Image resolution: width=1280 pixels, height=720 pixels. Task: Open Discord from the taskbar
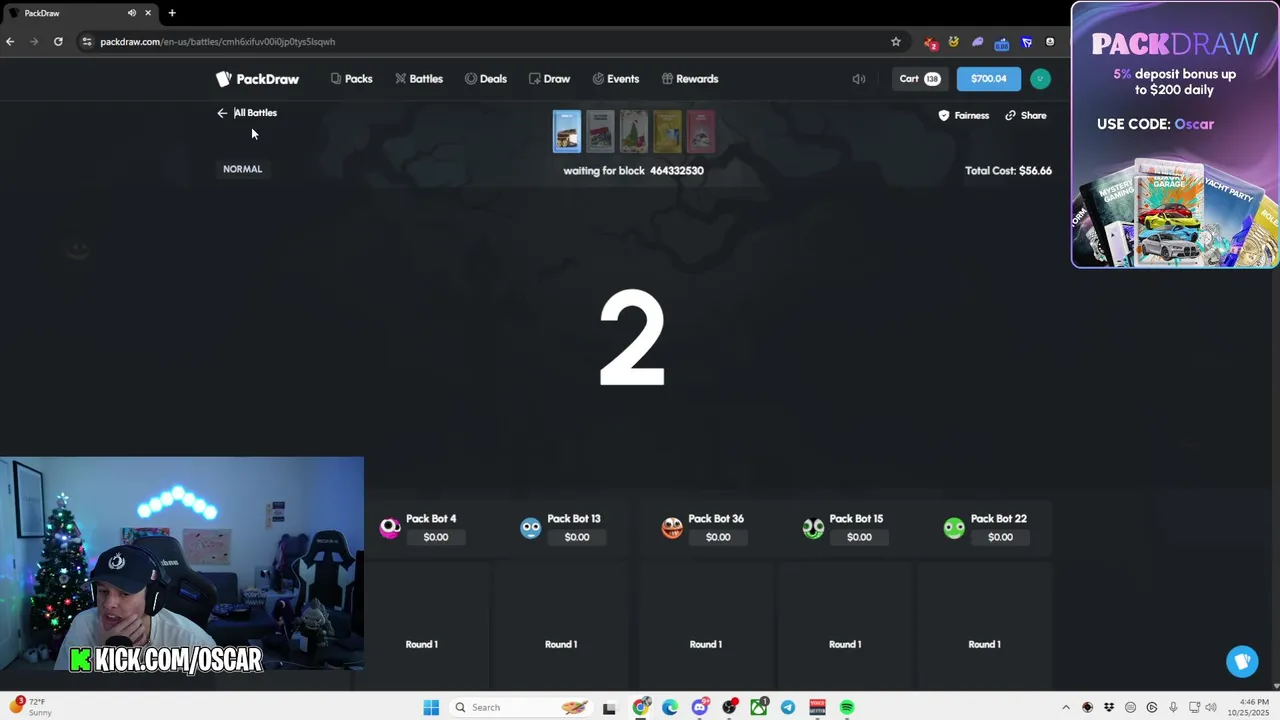pos(700,708)
